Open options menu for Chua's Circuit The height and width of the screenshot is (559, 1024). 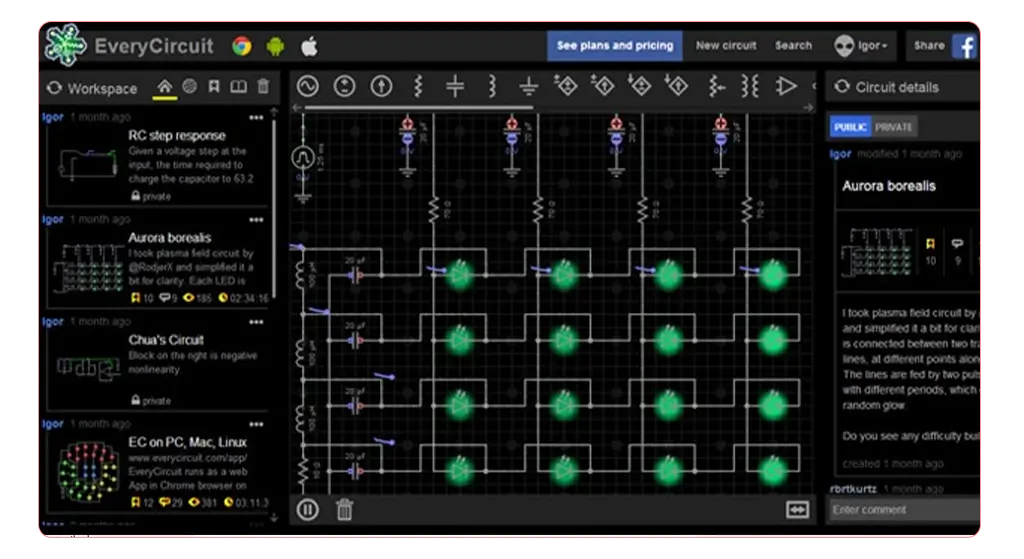(256, 322)
